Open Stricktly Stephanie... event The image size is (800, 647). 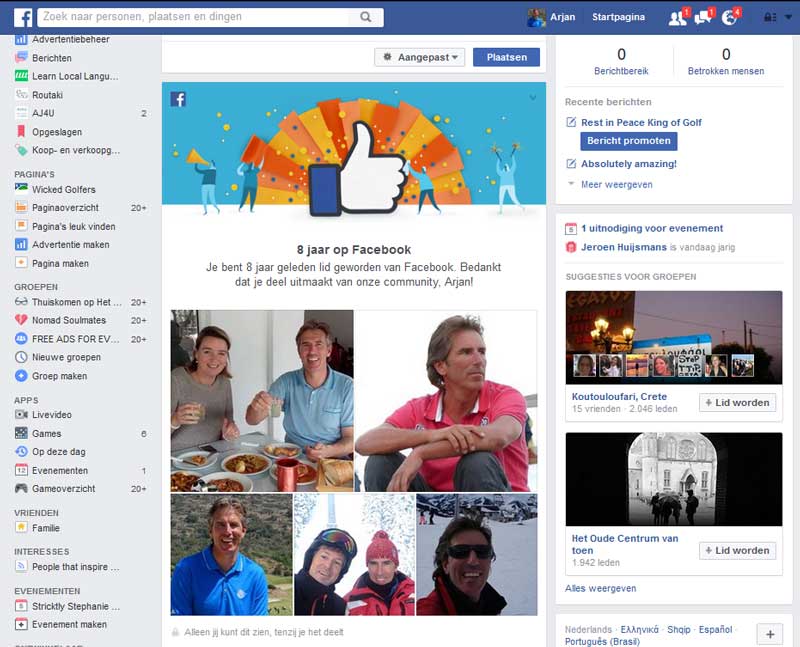(x=76, y=606)
